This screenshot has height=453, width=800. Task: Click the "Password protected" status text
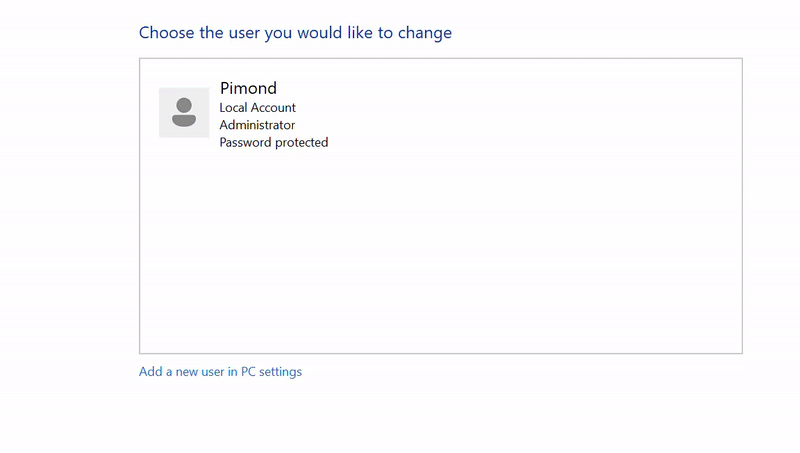(x=273, y=142)
